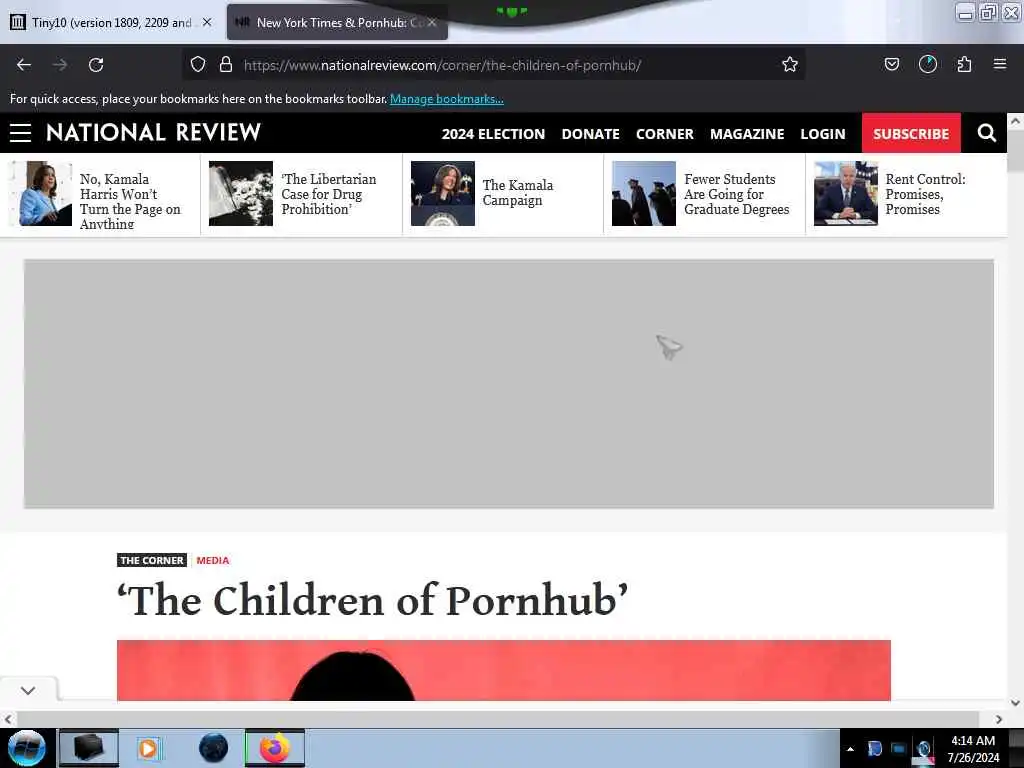Select the New York Times & Pornhub tab
The height and width of the screenshot is (768, 1024).
click(x=337, y=22)
